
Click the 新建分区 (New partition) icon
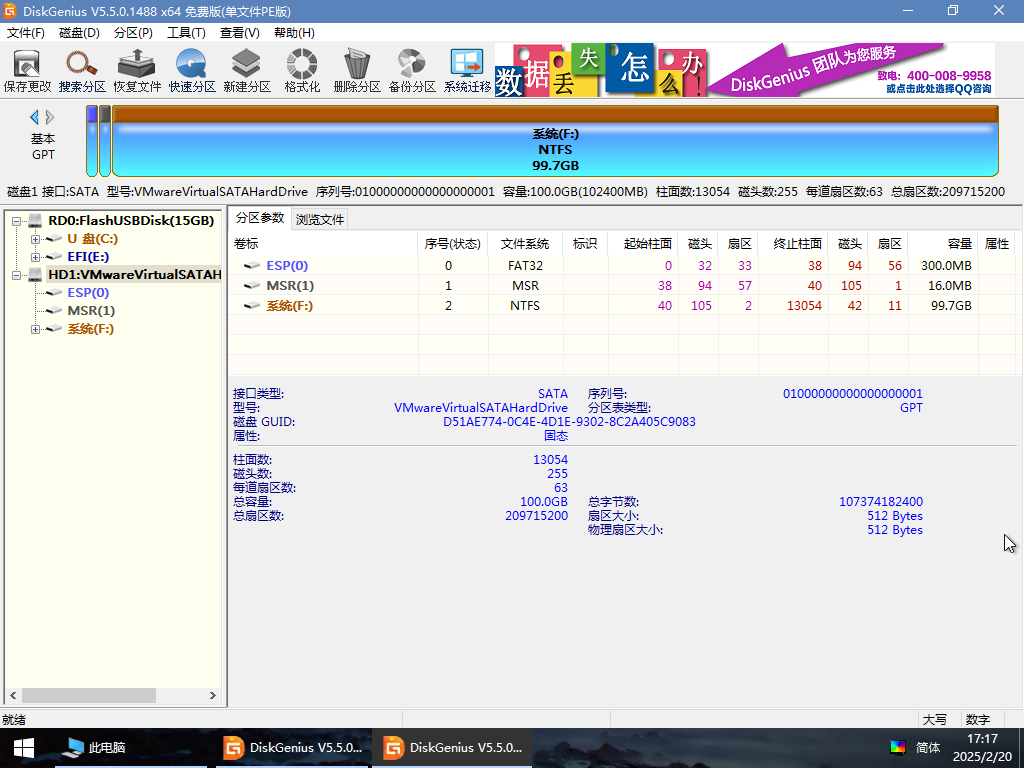click(247, 71)
